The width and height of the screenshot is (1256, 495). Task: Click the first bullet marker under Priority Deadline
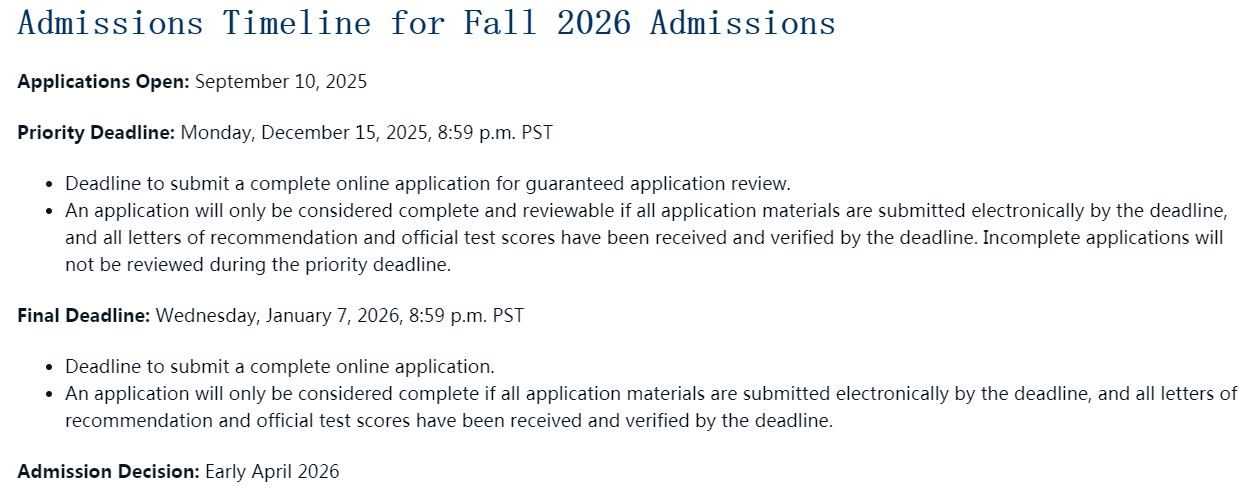pos(50,185)
